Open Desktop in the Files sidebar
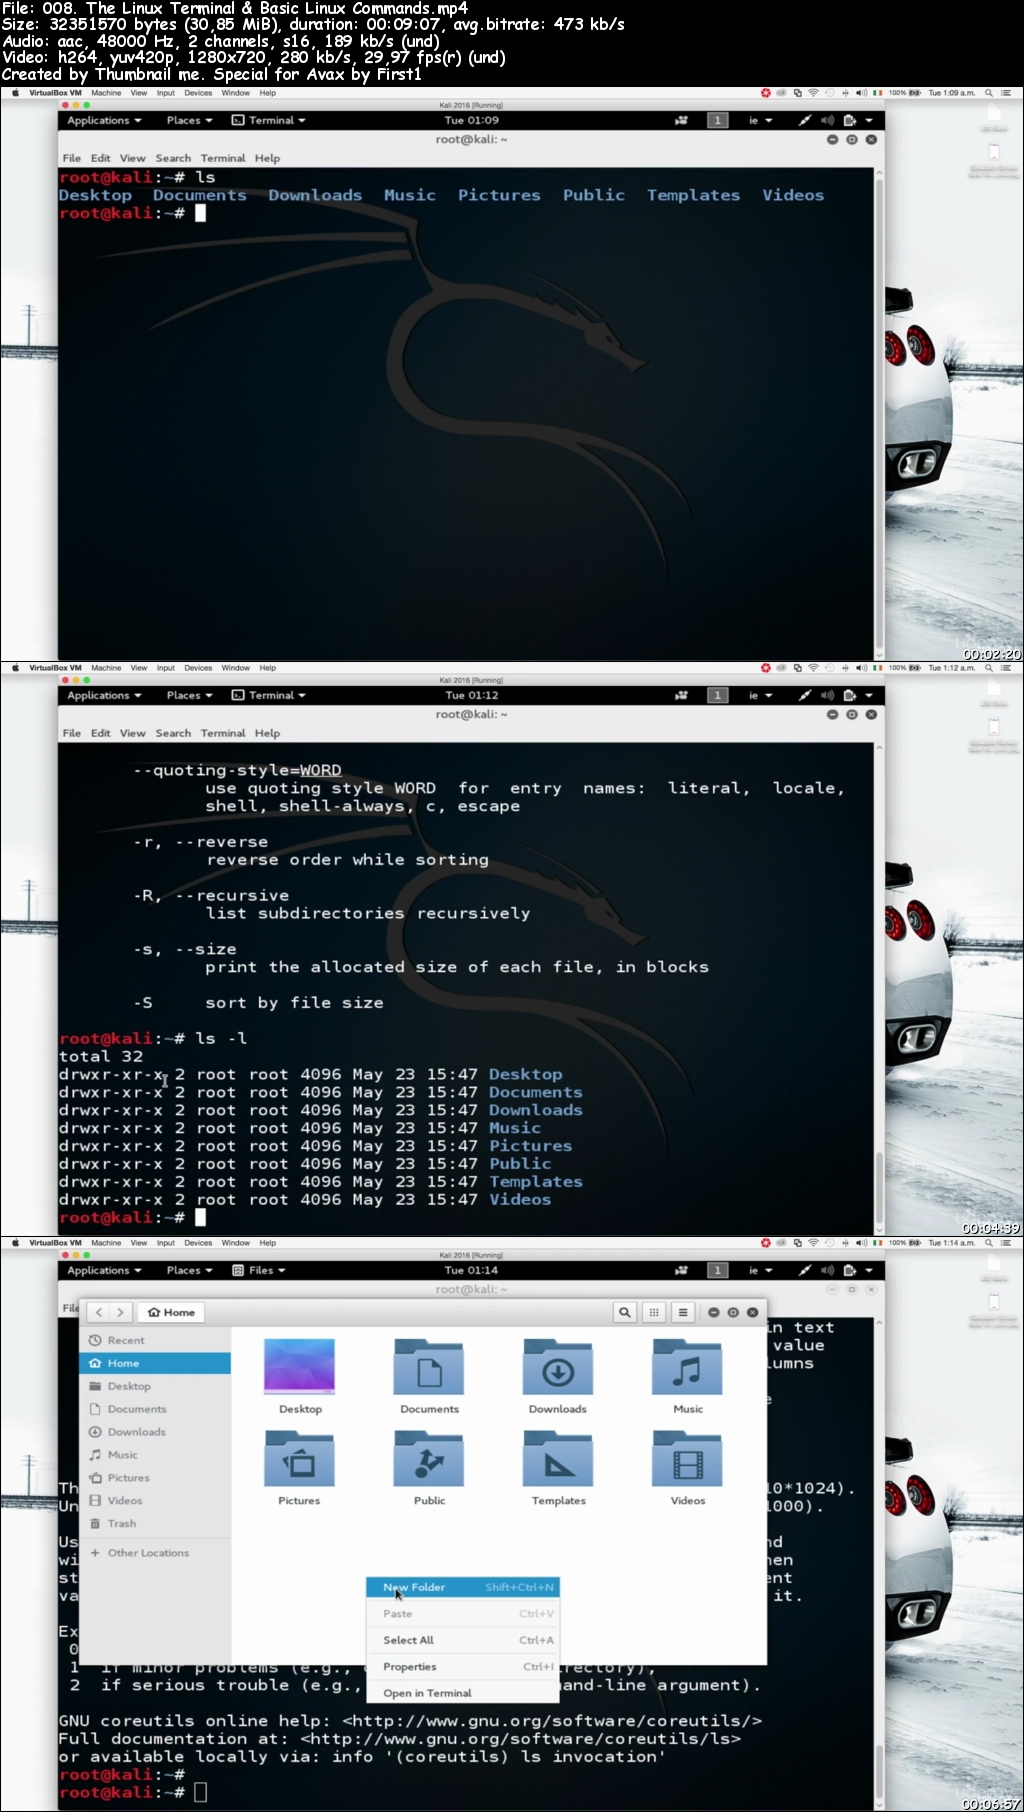 click(155, 1386)
